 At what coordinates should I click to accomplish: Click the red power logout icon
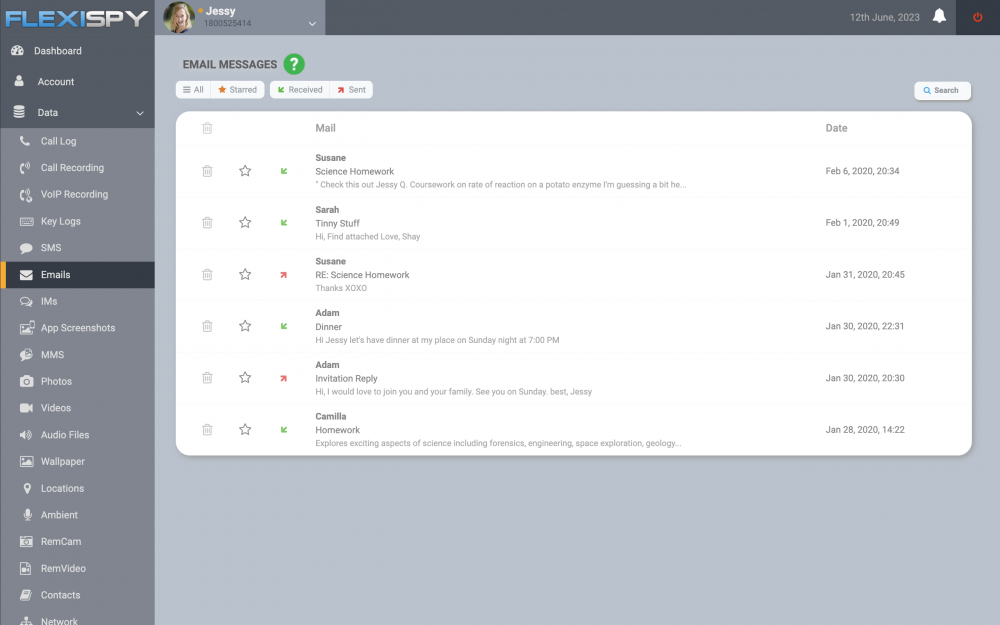977,17
